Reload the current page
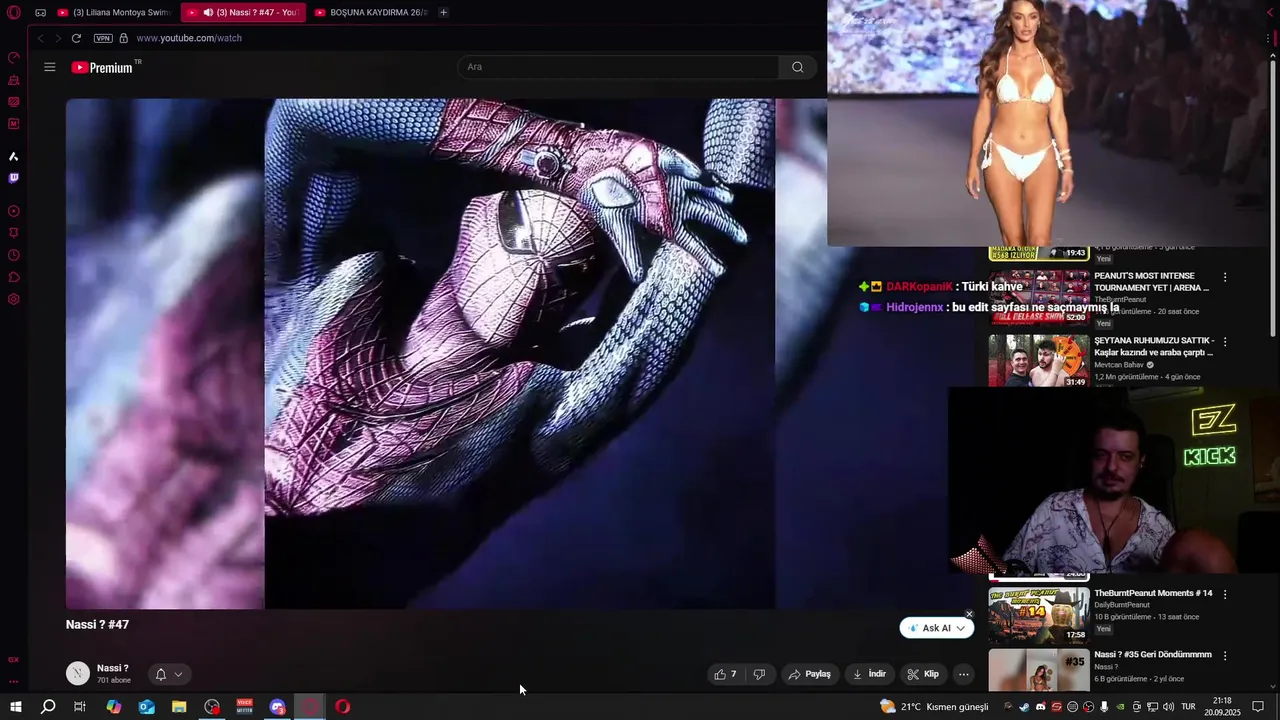Image resolution: width=1280 pixels, height=720 pixels. coord(76,38)
